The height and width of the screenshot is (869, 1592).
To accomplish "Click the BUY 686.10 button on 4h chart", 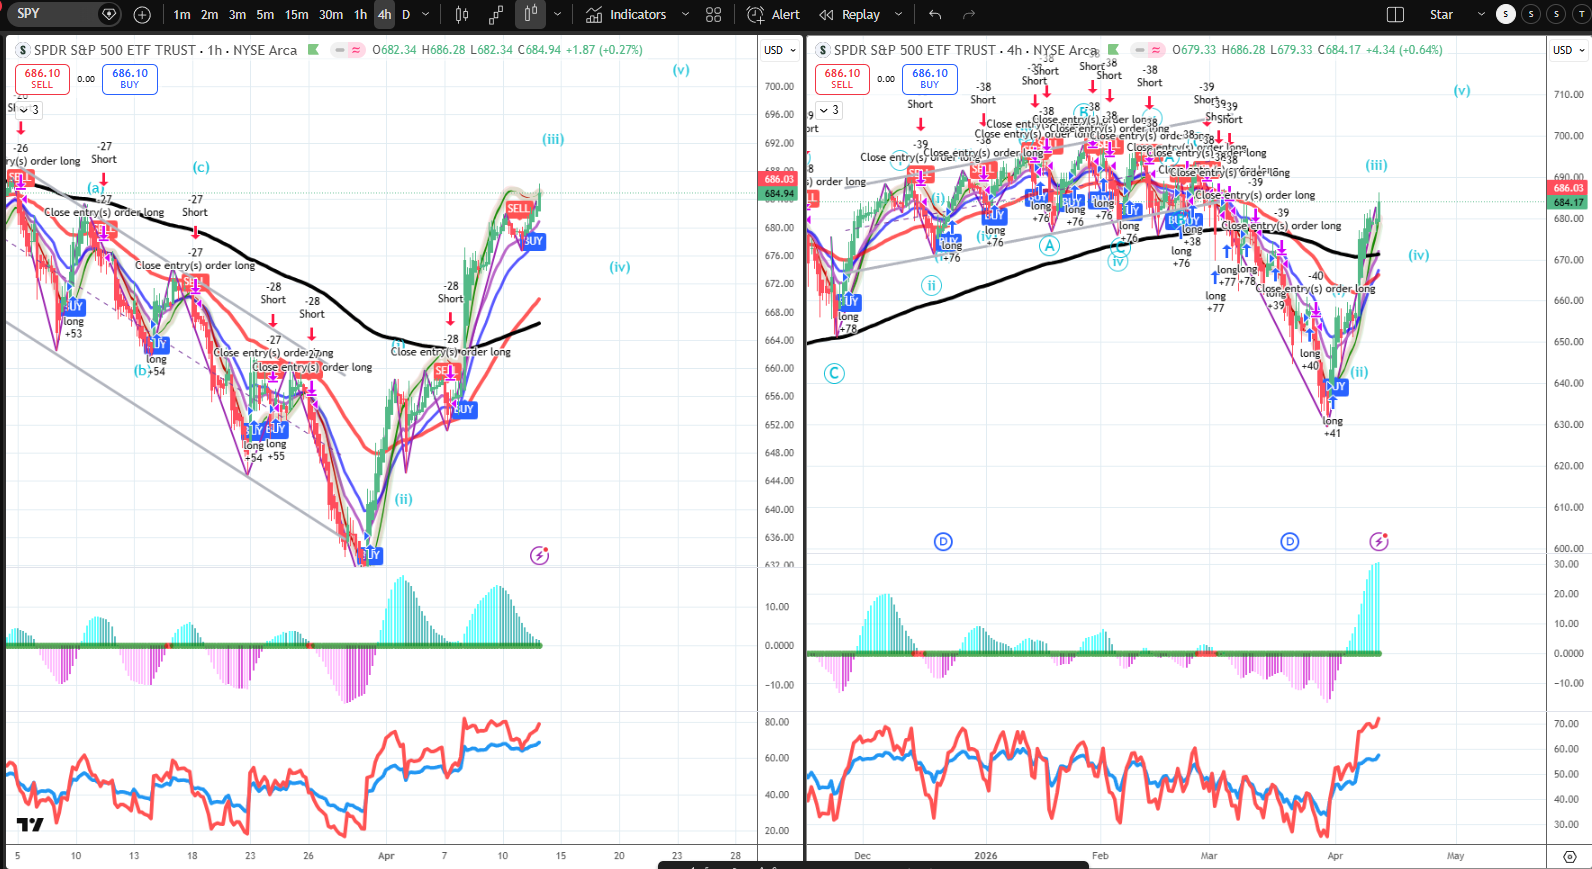I will point(930,79).
